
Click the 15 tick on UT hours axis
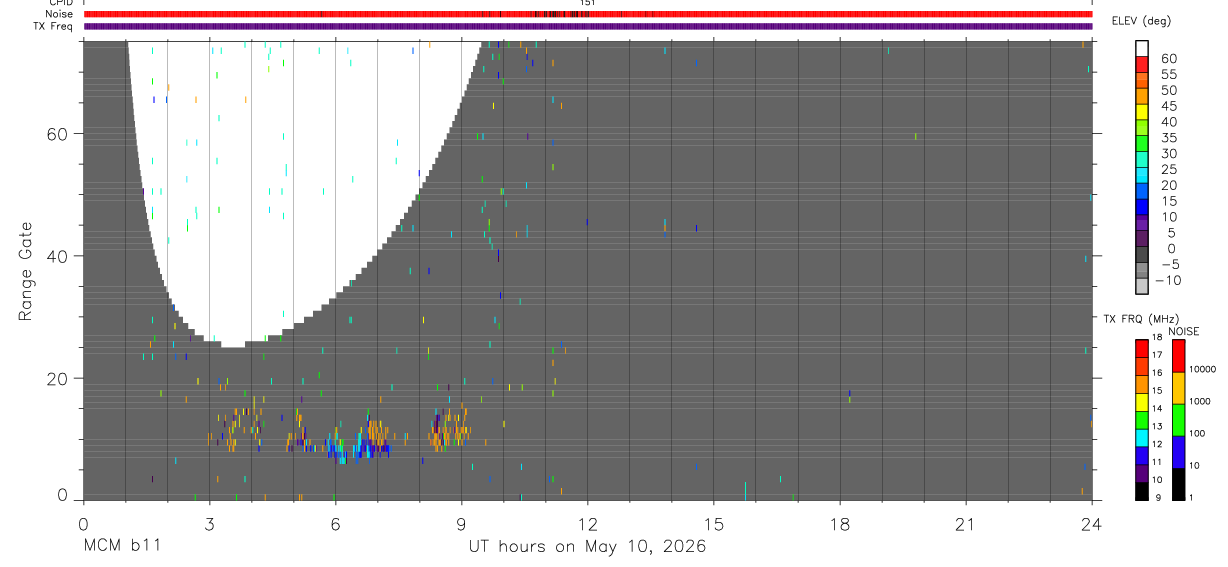point(713,524)
